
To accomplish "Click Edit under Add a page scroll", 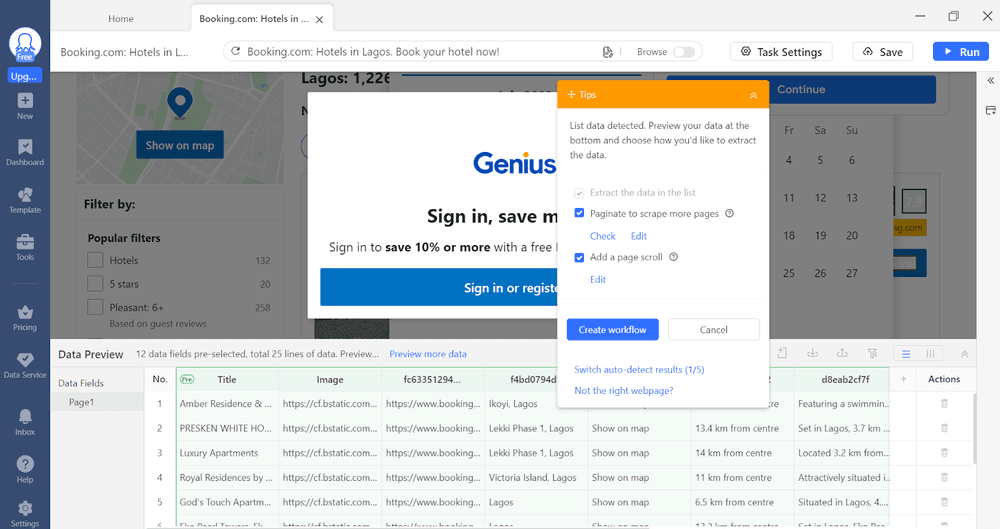I will coord(598,279).
